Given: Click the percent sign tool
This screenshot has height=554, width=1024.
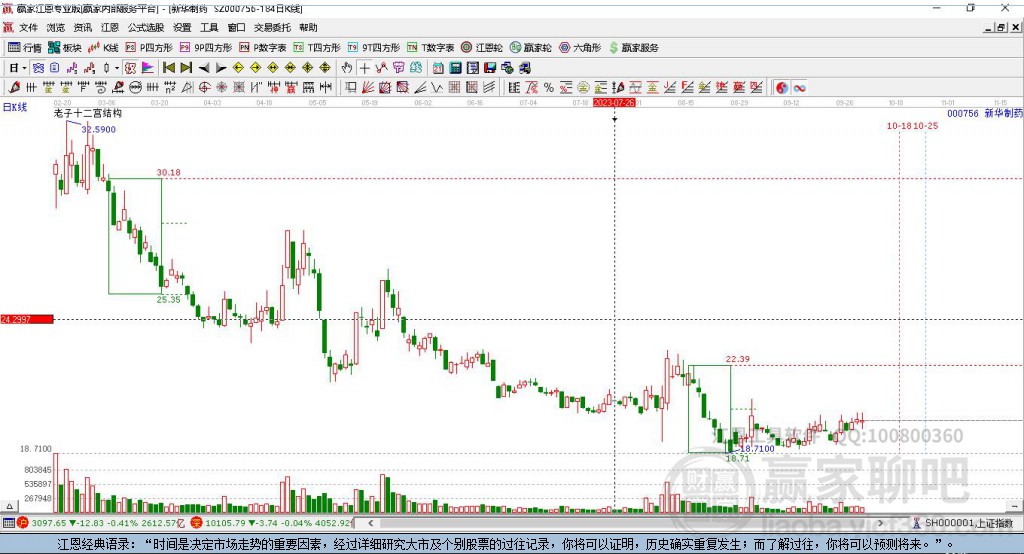Looking at the screenshot, I should pos(549,87).
